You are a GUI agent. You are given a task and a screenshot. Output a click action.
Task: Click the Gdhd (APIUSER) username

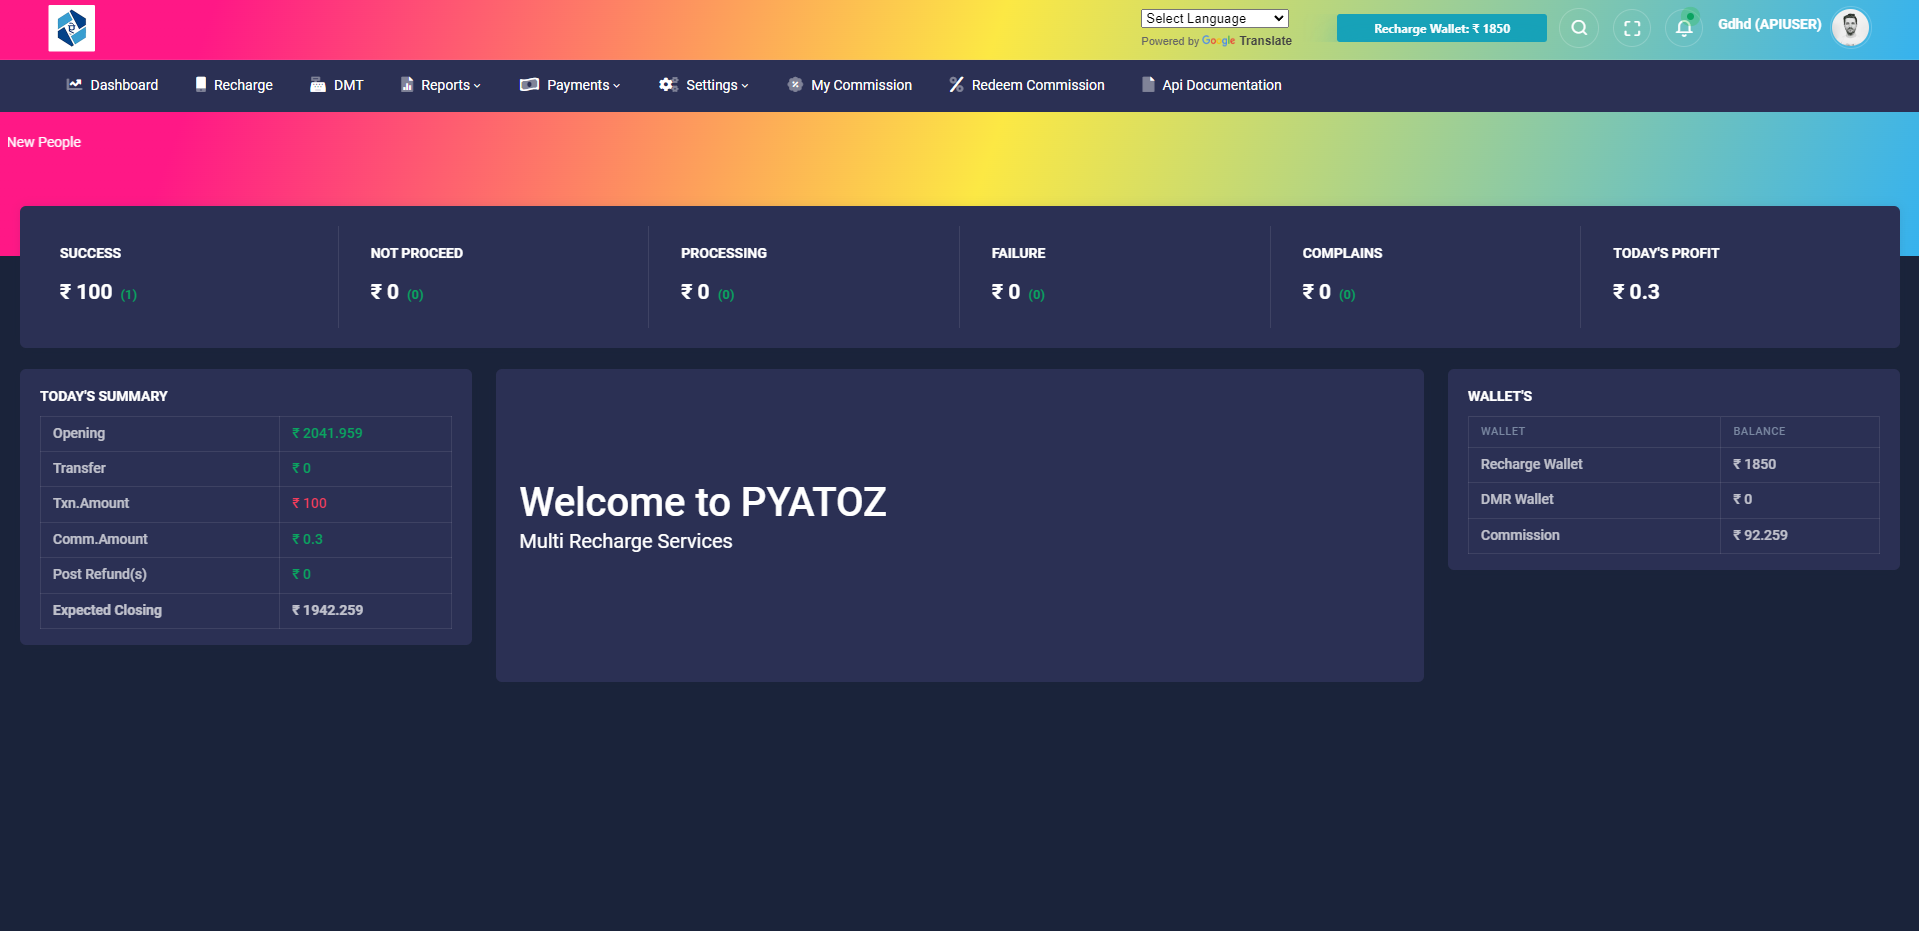point(1769,24)
